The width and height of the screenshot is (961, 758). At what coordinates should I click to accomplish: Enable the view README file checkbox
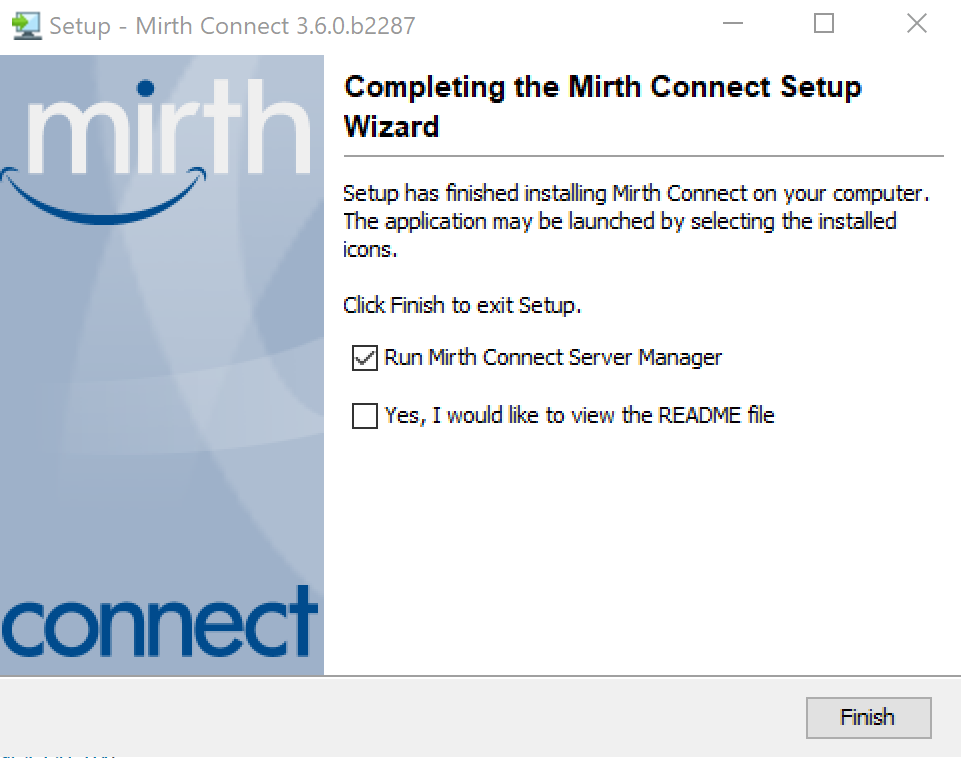[x=365, y=415]
